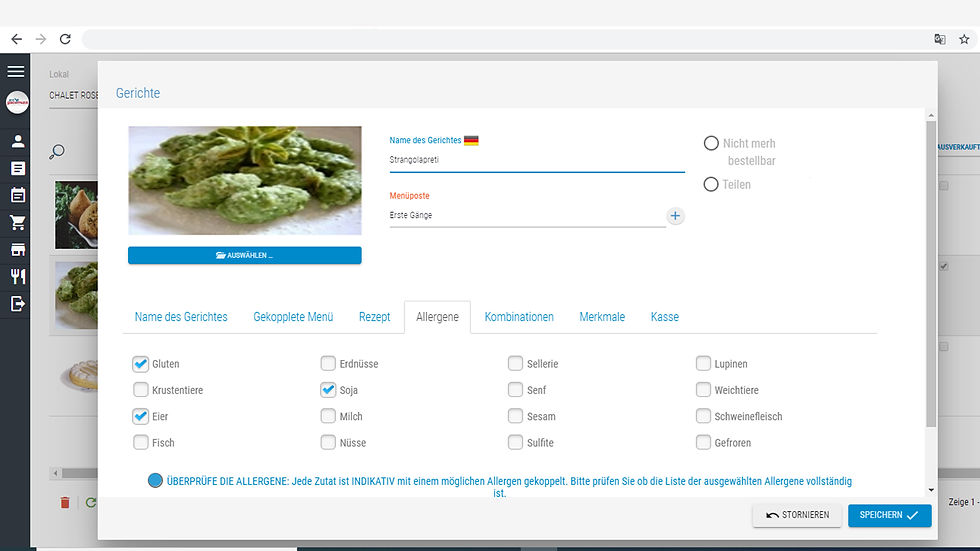Image resolution: width=980 pixels, height=551 pixels.
Task: Add menu item with plus icon
Action: point(675,216)
